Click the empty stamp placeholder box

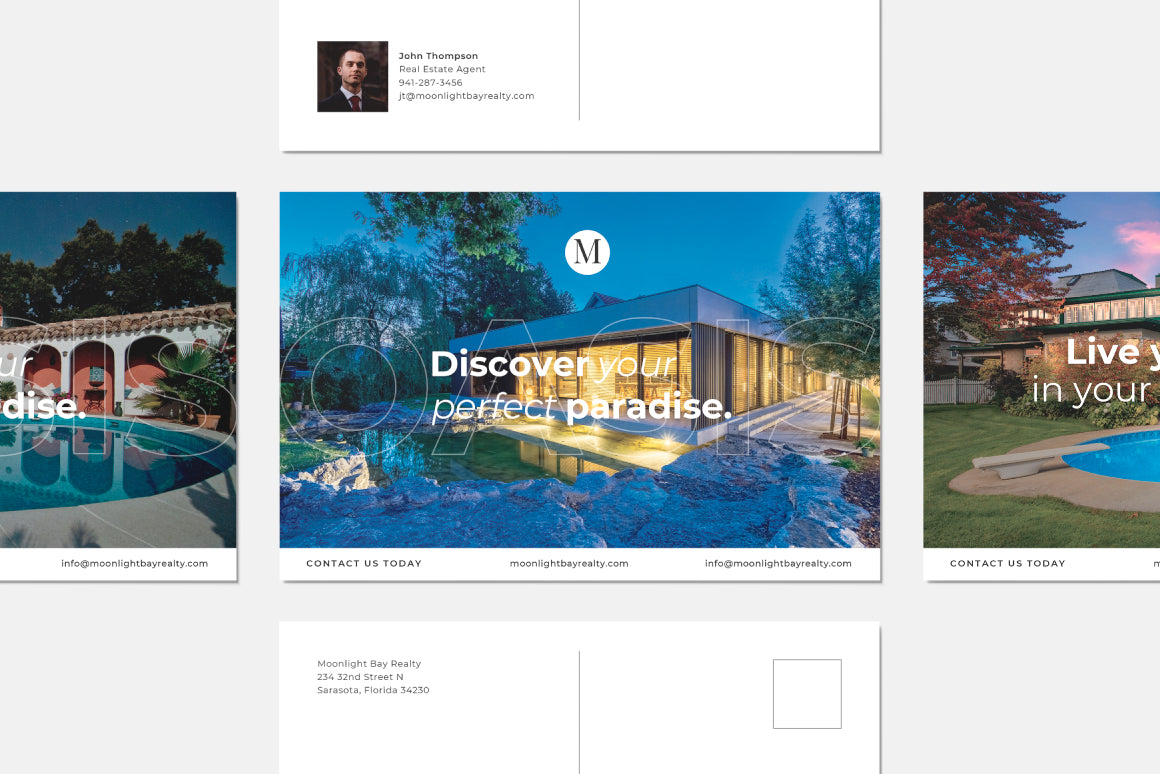pos(807,693)
